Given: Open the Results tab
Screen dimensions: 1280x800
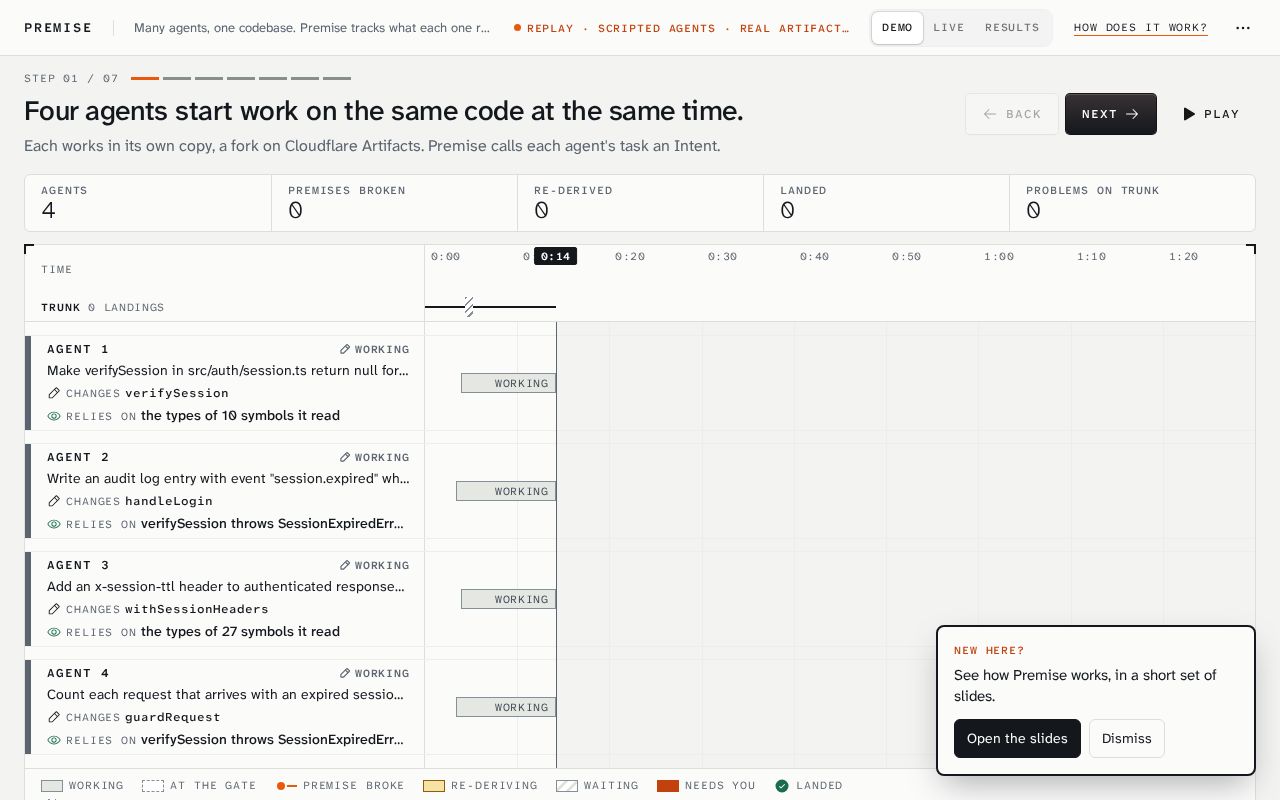Looking at the screenshot, I should (x=1012, y=28).
